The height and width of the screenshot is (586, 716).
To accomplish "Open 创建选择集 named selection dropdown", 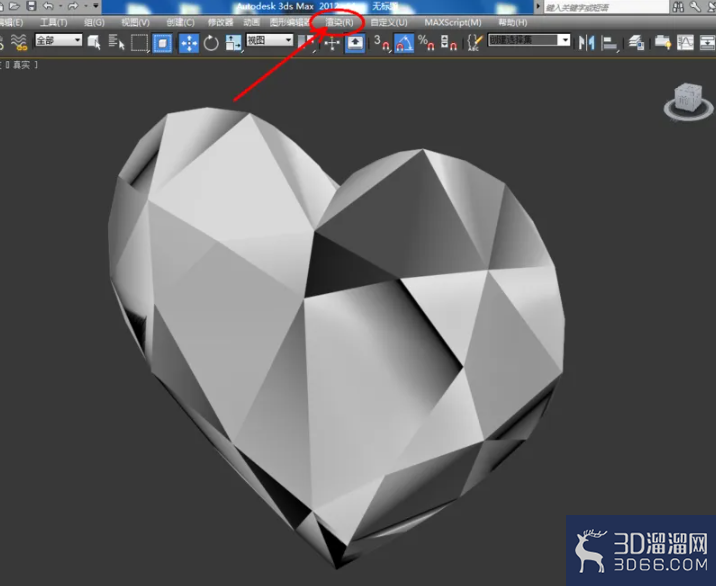I will [x=529, y=40].
